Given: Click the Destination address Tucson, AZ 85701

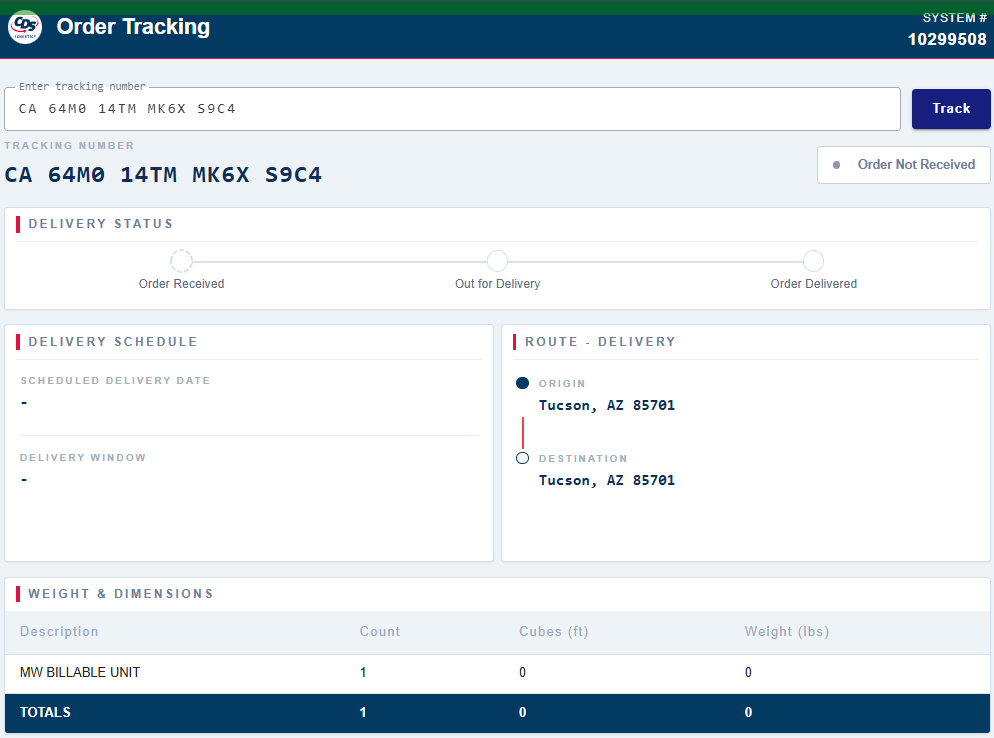Looking at the screenshot, I should (607, 480).
